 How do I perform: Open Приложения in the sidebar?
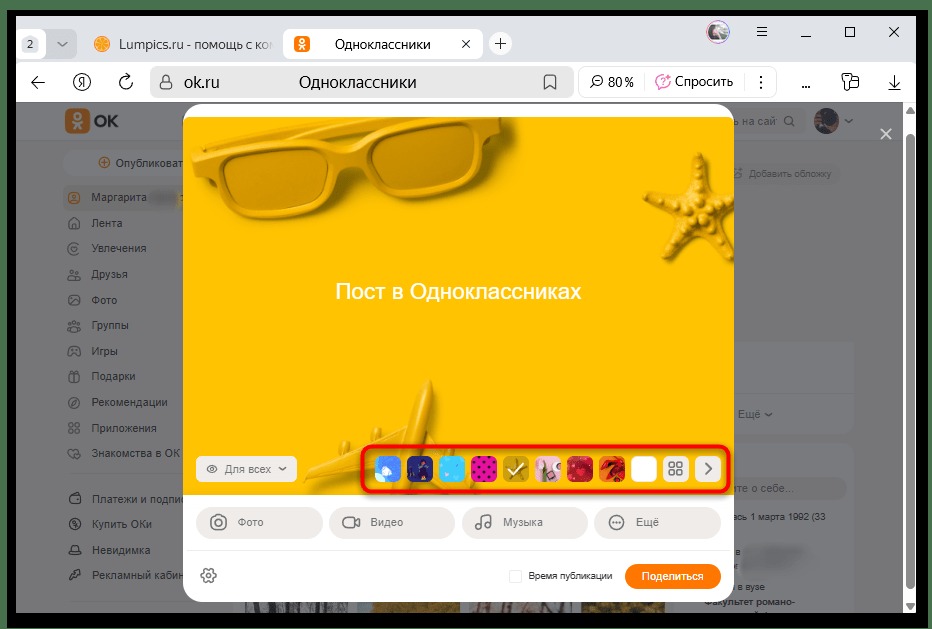point(123,428)
